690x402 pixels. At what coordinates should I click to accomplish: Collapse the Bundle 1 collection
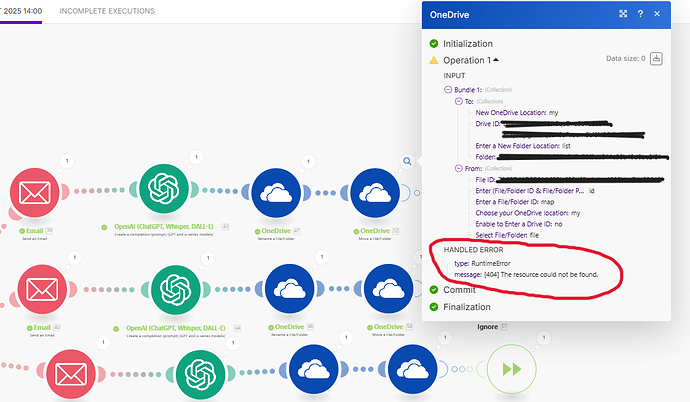tap(448, 90)
